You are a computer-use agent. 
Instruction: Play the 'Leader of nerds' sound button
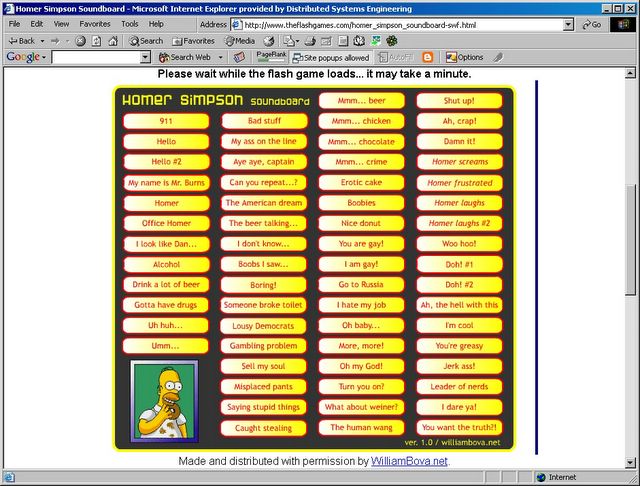(459, 387)
